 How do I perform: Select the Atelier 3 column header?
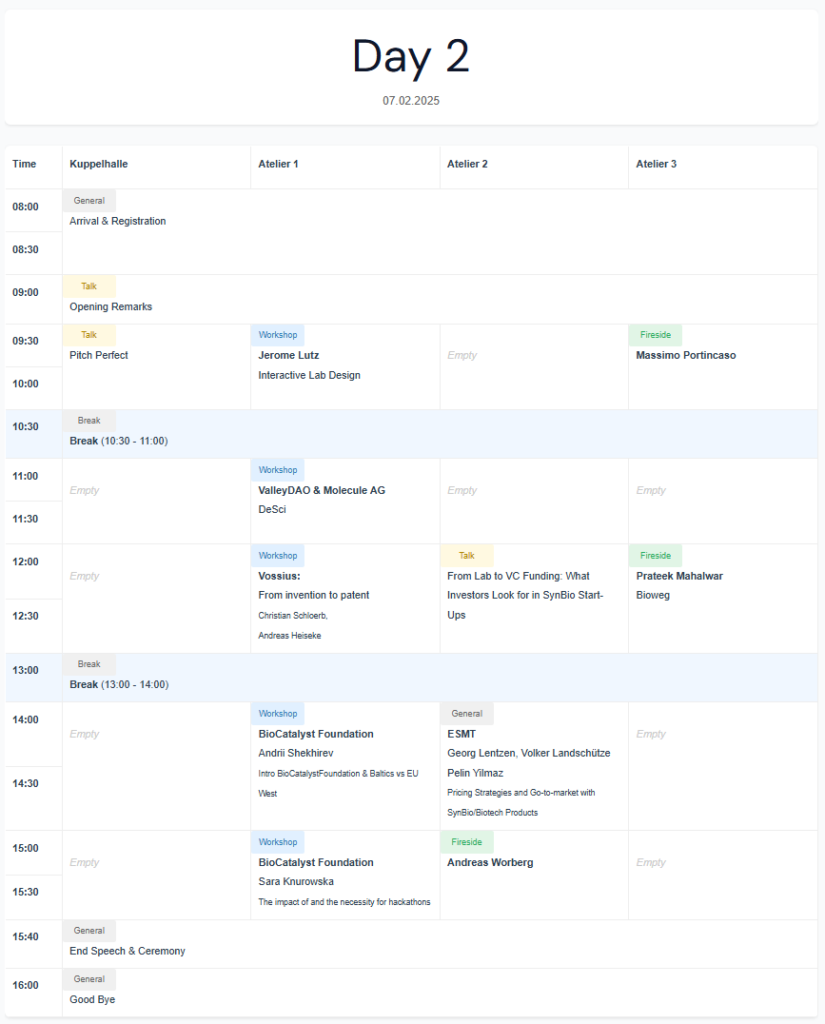[656, 164]
